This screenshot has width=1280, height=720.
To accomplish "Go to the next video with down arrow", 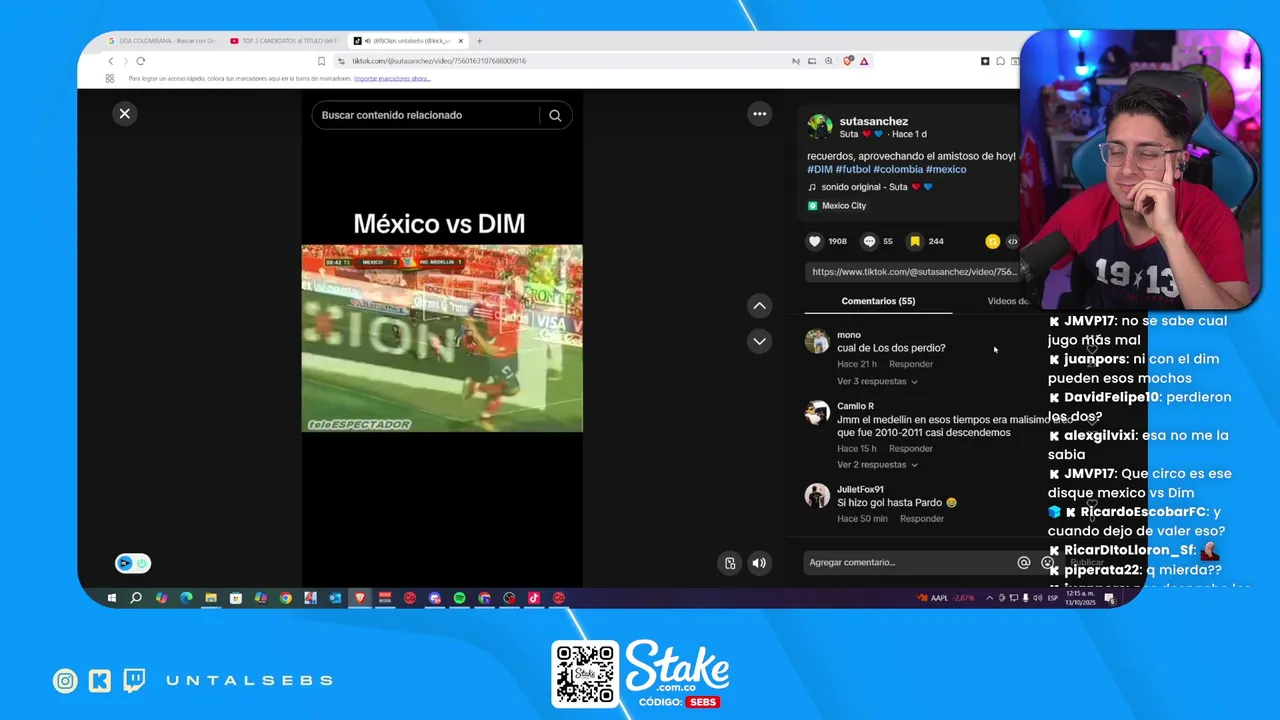I will coord(760,341).
